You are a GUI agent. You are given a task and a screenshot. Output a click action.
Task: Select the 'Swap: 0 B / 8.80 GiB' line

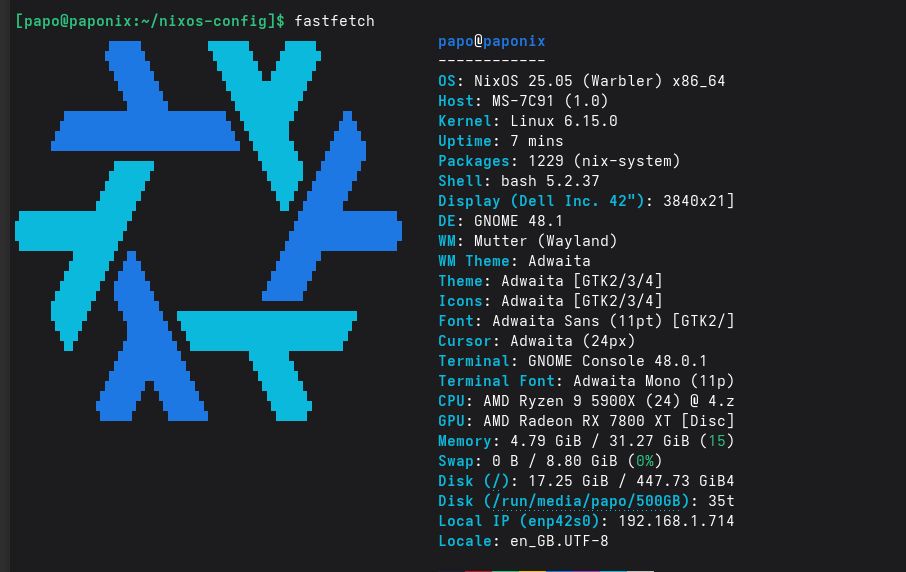[550, 461]
